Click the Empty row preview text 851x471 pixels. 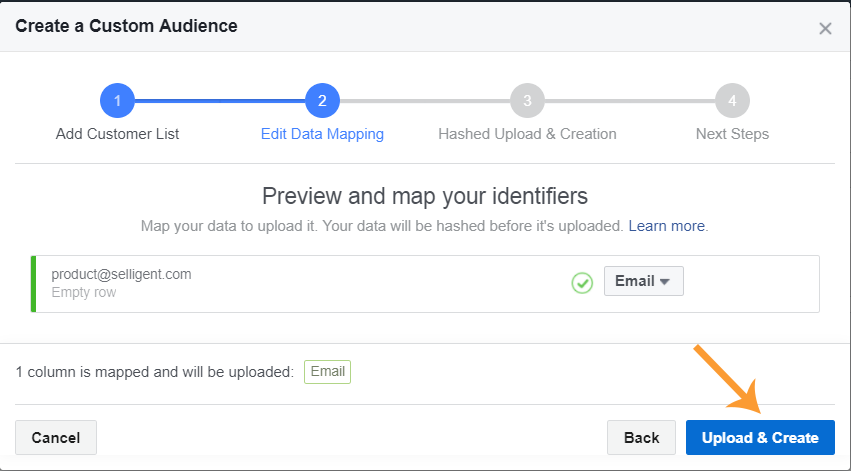tap(84, 293)
